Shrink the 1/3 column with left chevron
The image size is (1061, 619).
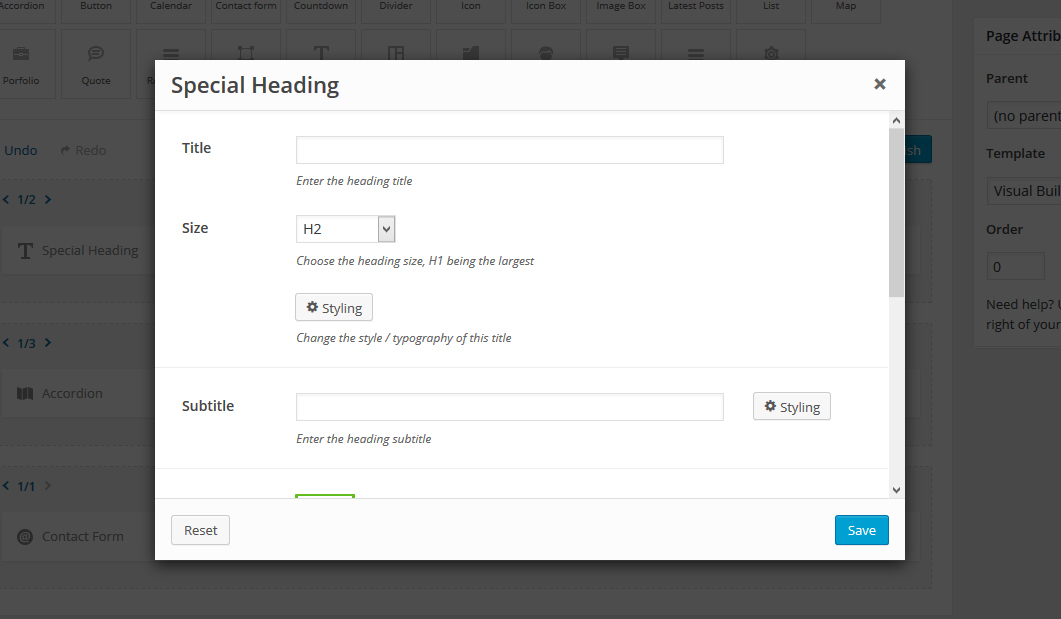pos(6,342)
